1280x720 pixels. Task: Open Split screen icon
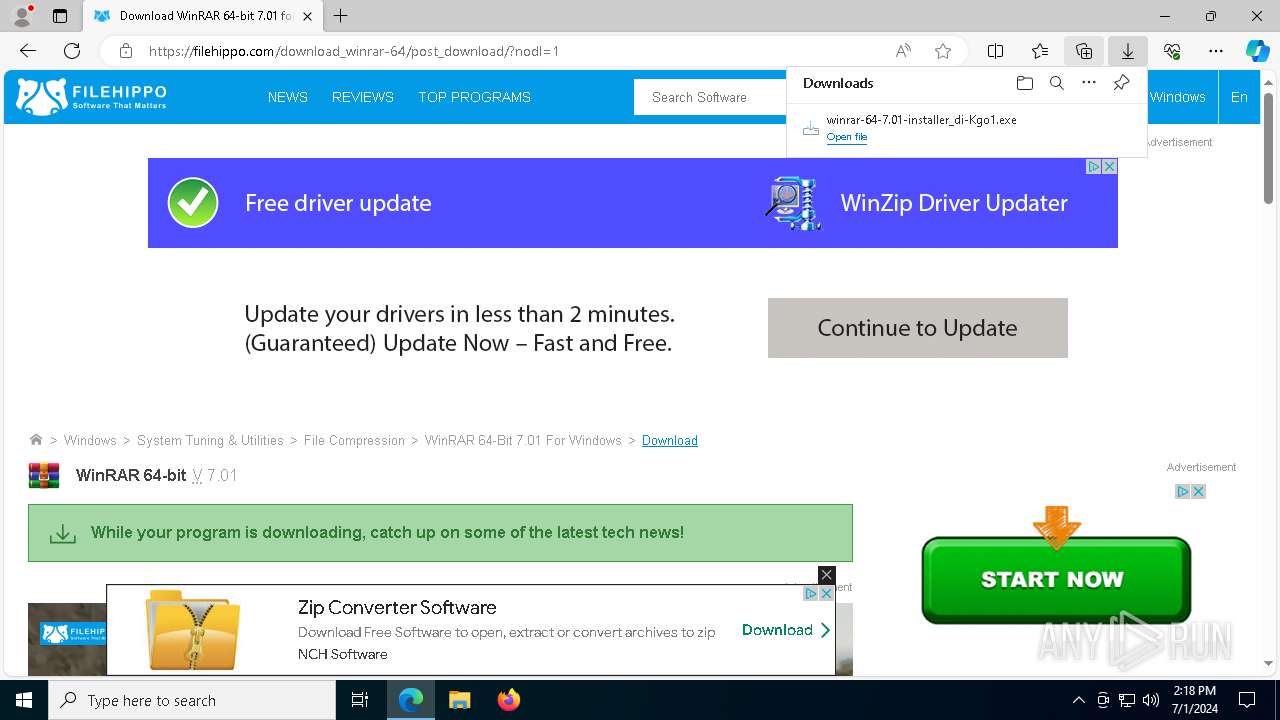(996, 51)
